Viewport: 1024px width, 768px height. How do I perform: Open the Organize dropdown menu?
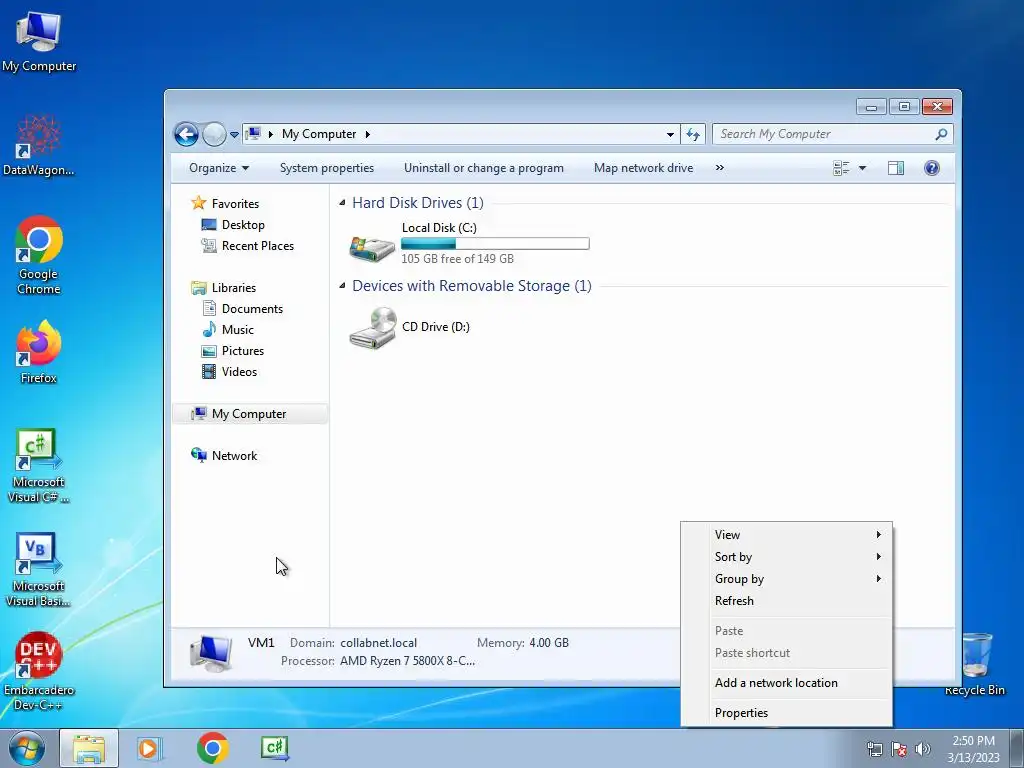point(219,168)
